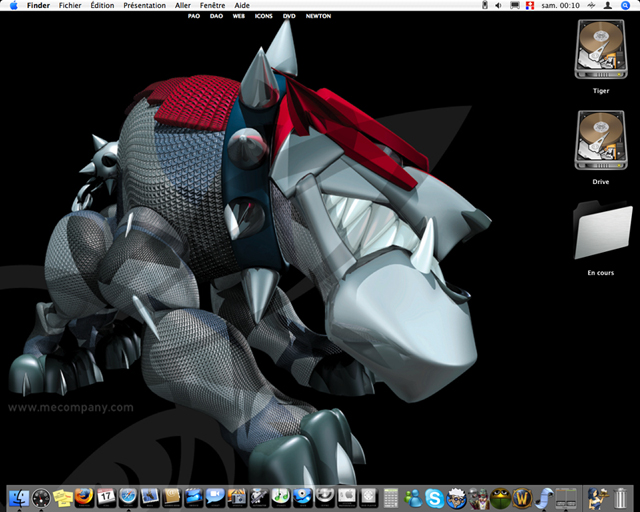Launch World of Warcraft W icon

coord(522,498)
